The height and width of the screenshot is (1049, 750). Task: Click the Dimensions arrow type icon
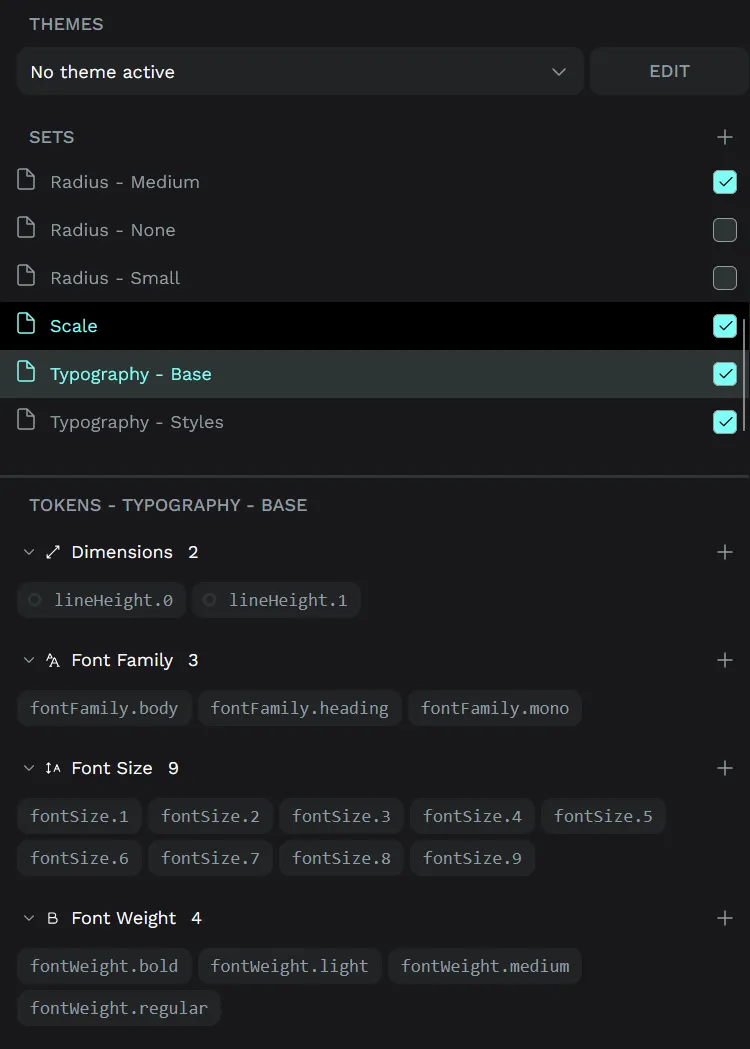tap(51, 551)
